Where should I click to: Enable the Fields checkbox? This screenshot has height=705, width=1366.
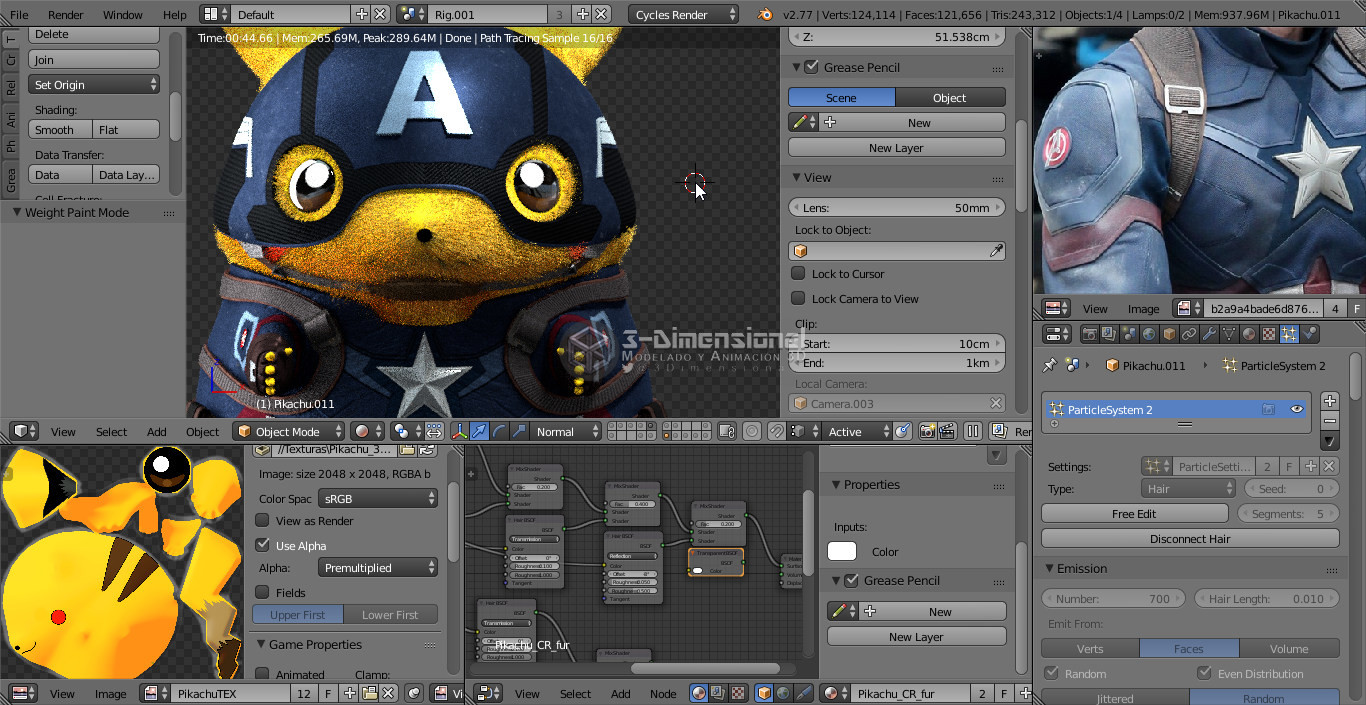262,592
